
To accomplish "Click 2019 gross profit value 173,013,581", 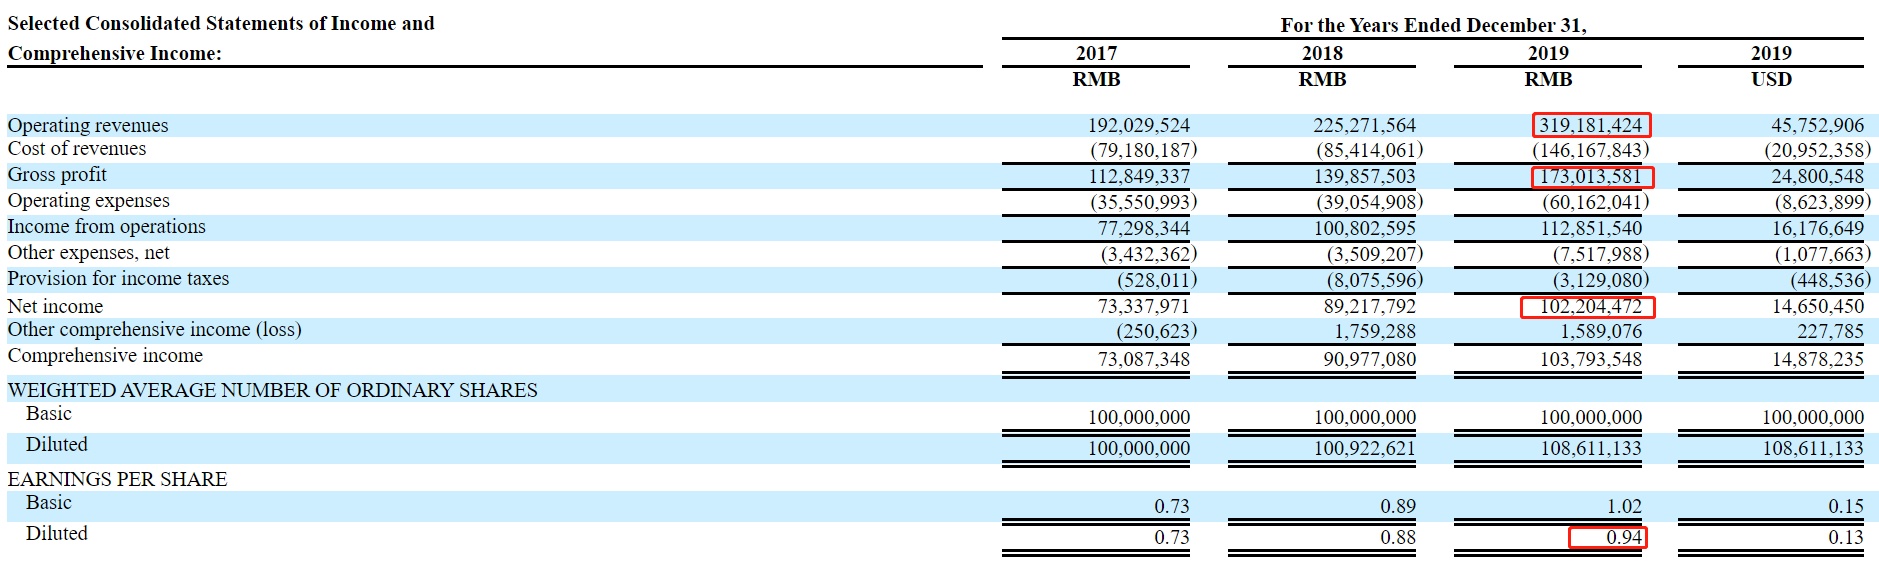I will 1591,177.
